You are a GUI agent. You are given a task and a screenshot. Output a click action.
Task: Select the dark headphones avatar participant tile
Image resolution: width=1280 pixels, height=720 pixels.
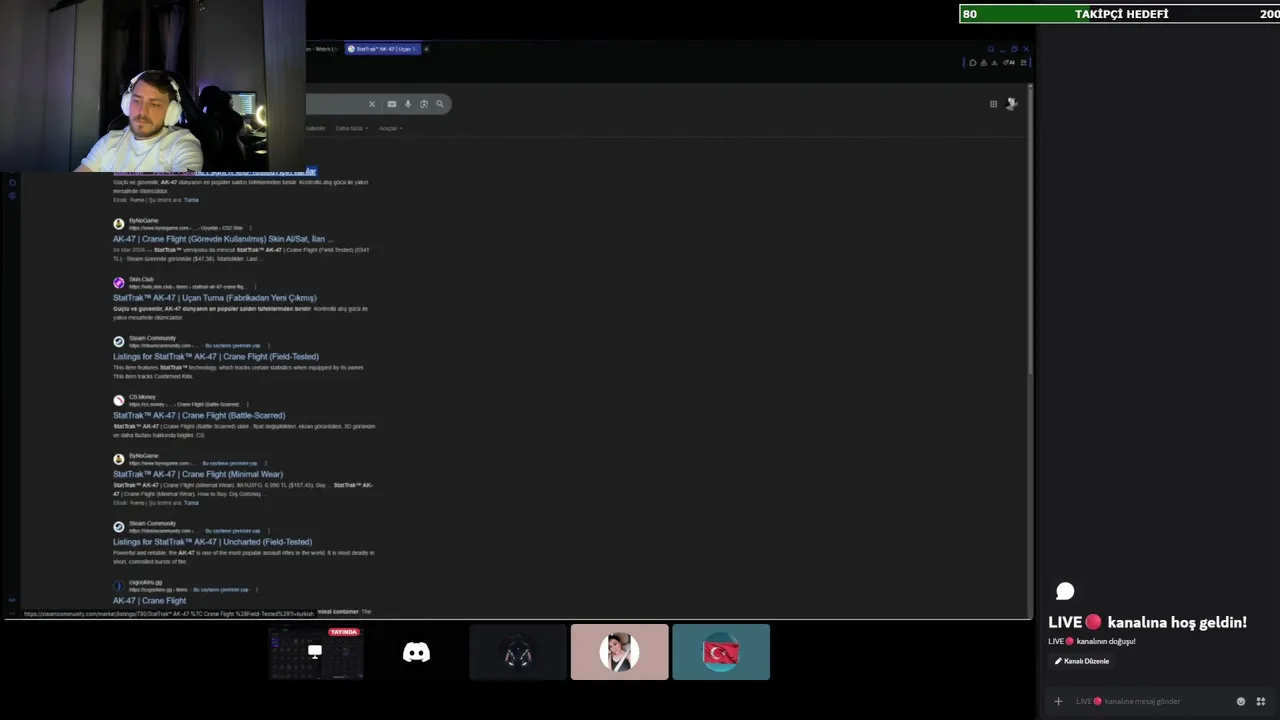tap(518, 652)
